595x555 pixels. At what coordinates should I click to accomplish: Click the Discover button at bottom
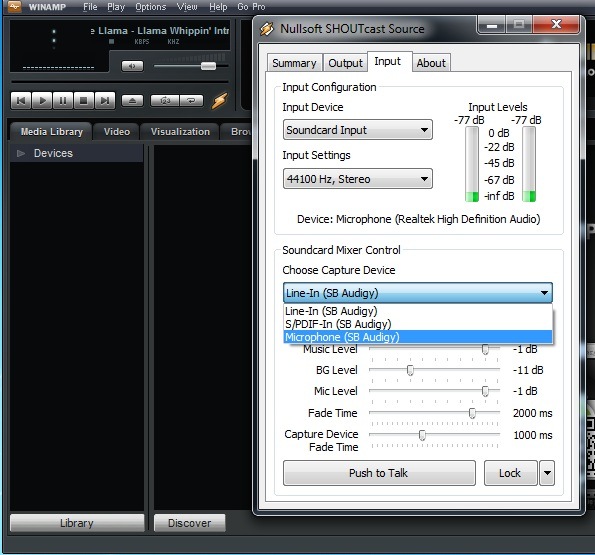(190, 523)
